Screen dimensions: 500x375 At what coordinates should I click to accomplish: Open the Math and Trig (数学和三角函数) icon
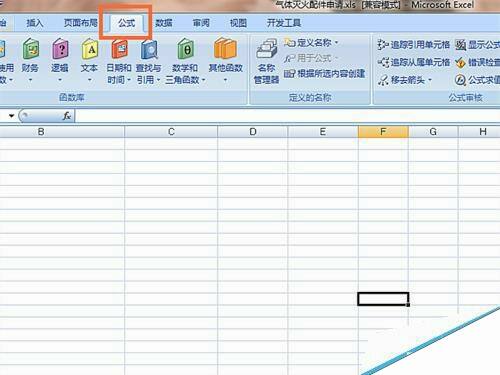[x=185, y=49]
